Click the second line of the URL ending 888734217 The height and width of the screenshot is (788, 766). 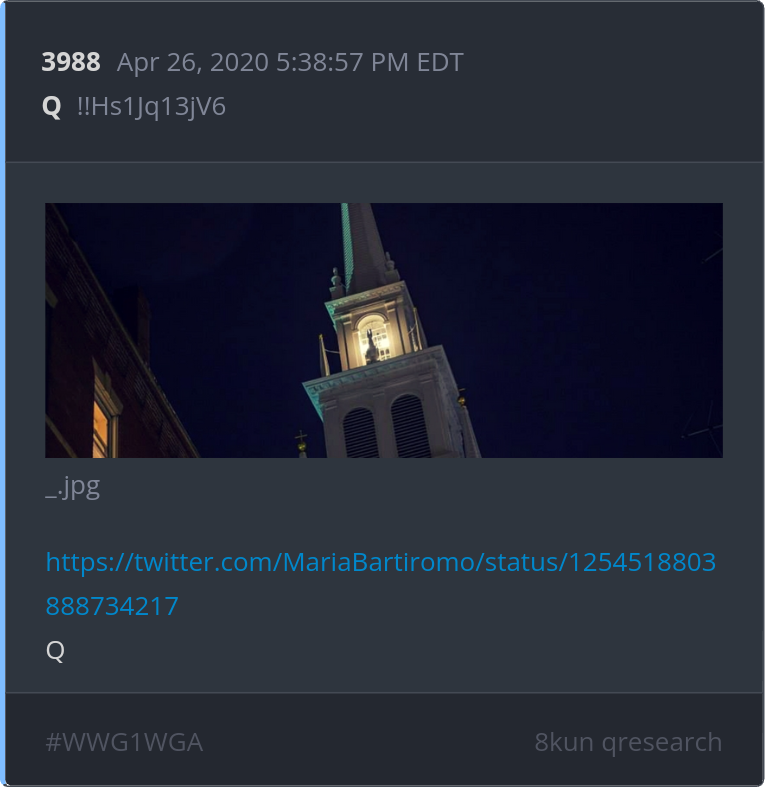click(112, 606)
